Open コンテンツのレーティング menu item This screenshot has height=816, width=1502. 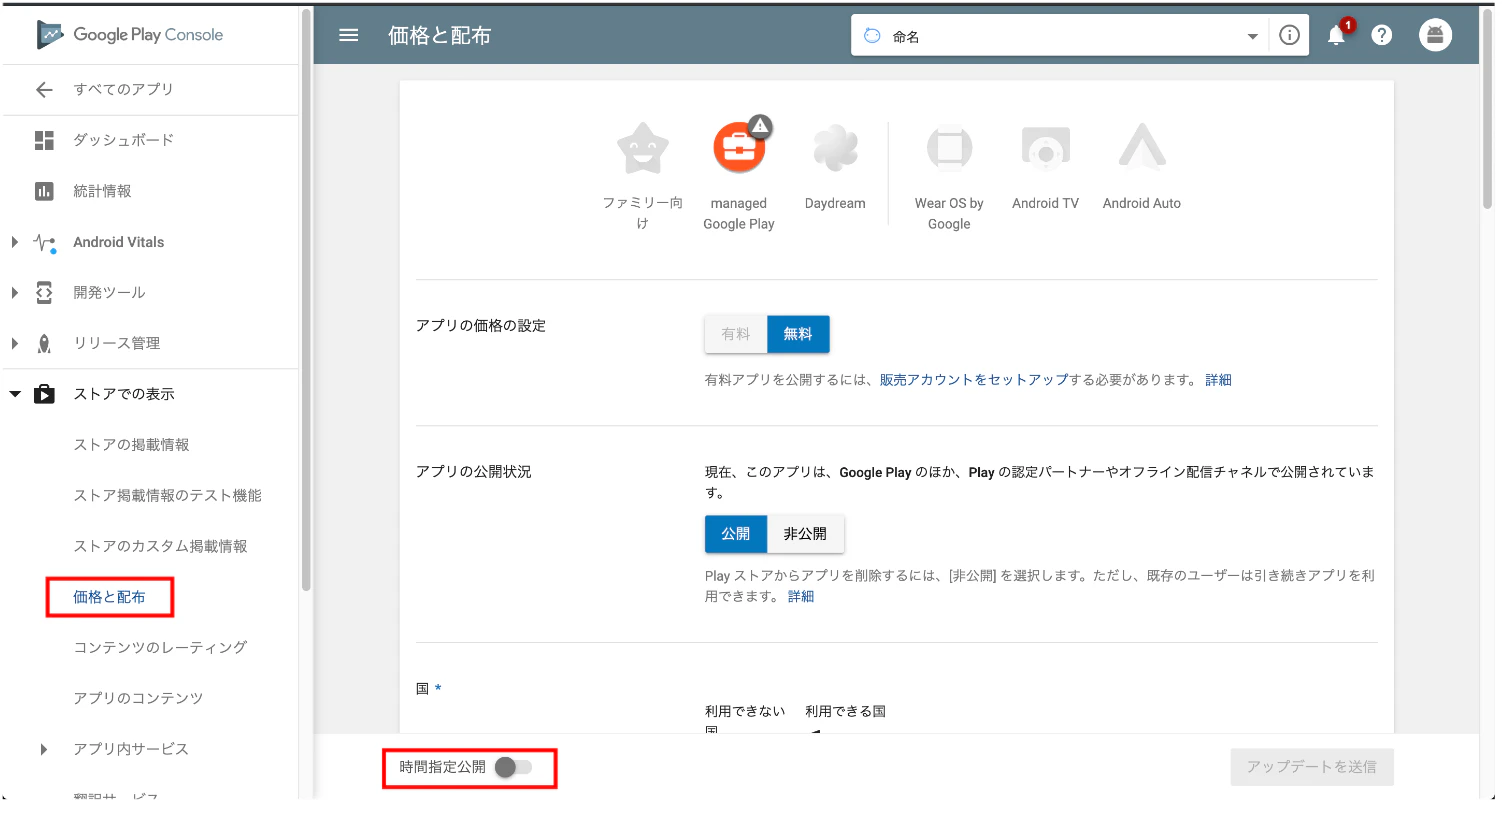(x=160, y=648)
